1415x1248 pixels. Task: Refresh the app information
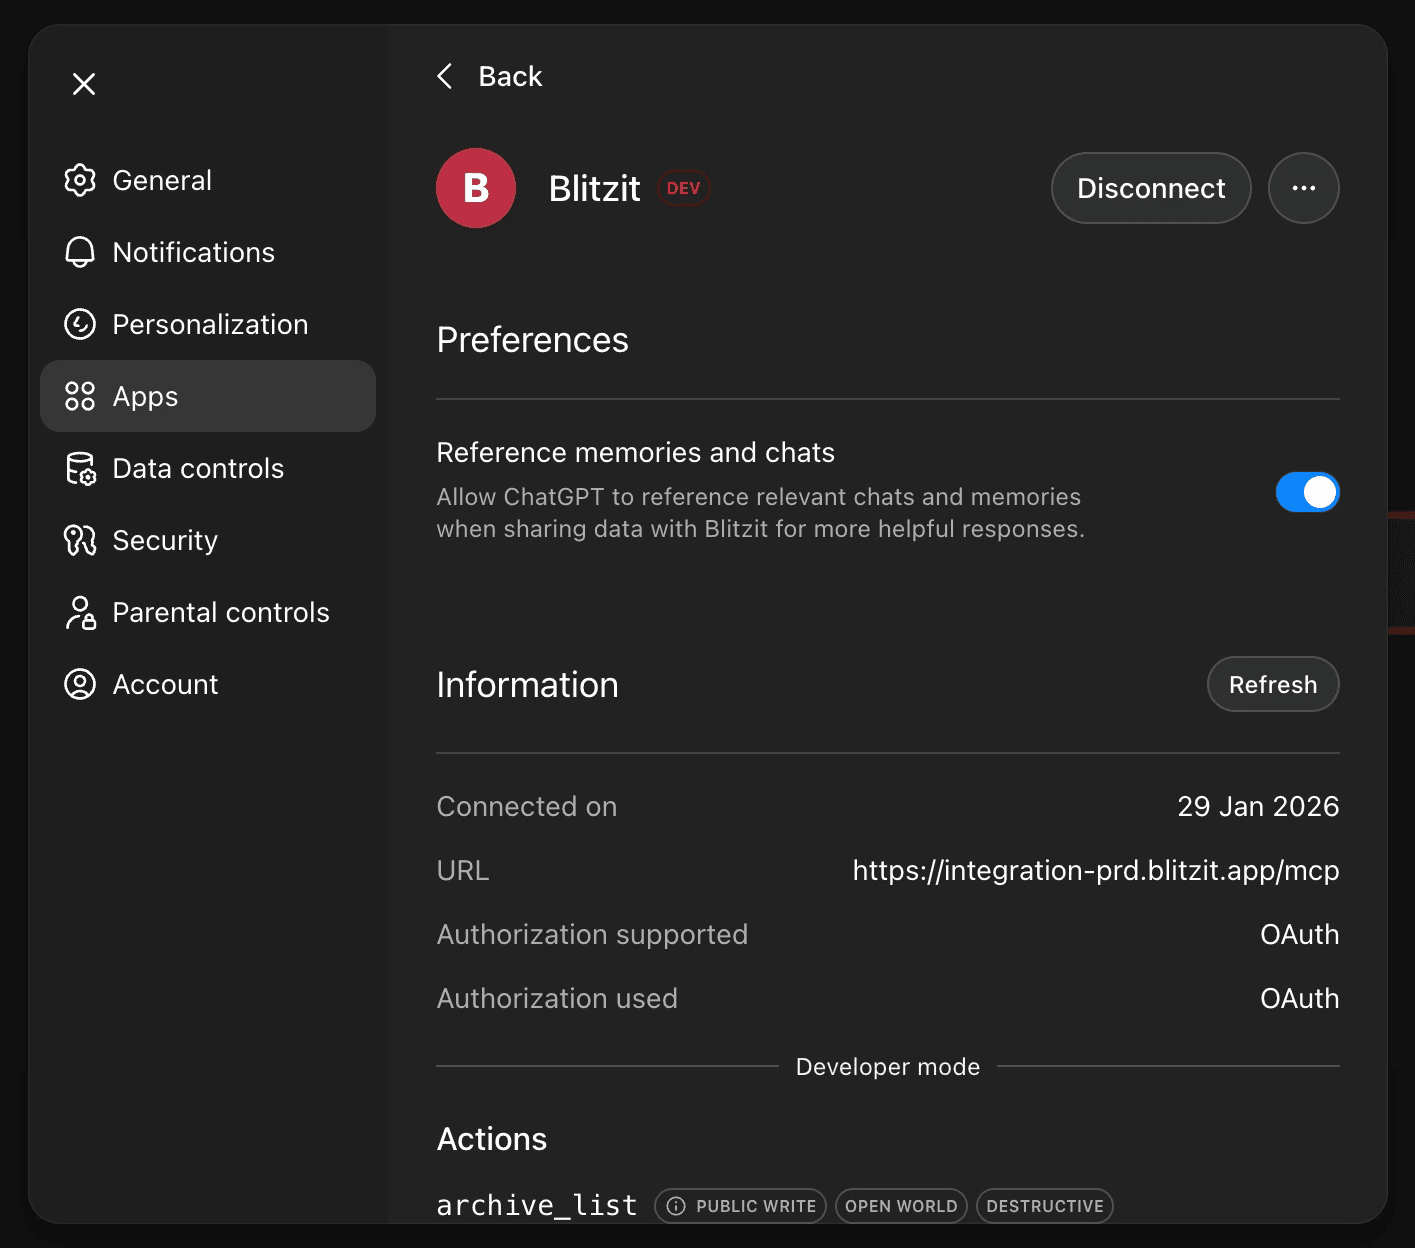(1273, 684)
